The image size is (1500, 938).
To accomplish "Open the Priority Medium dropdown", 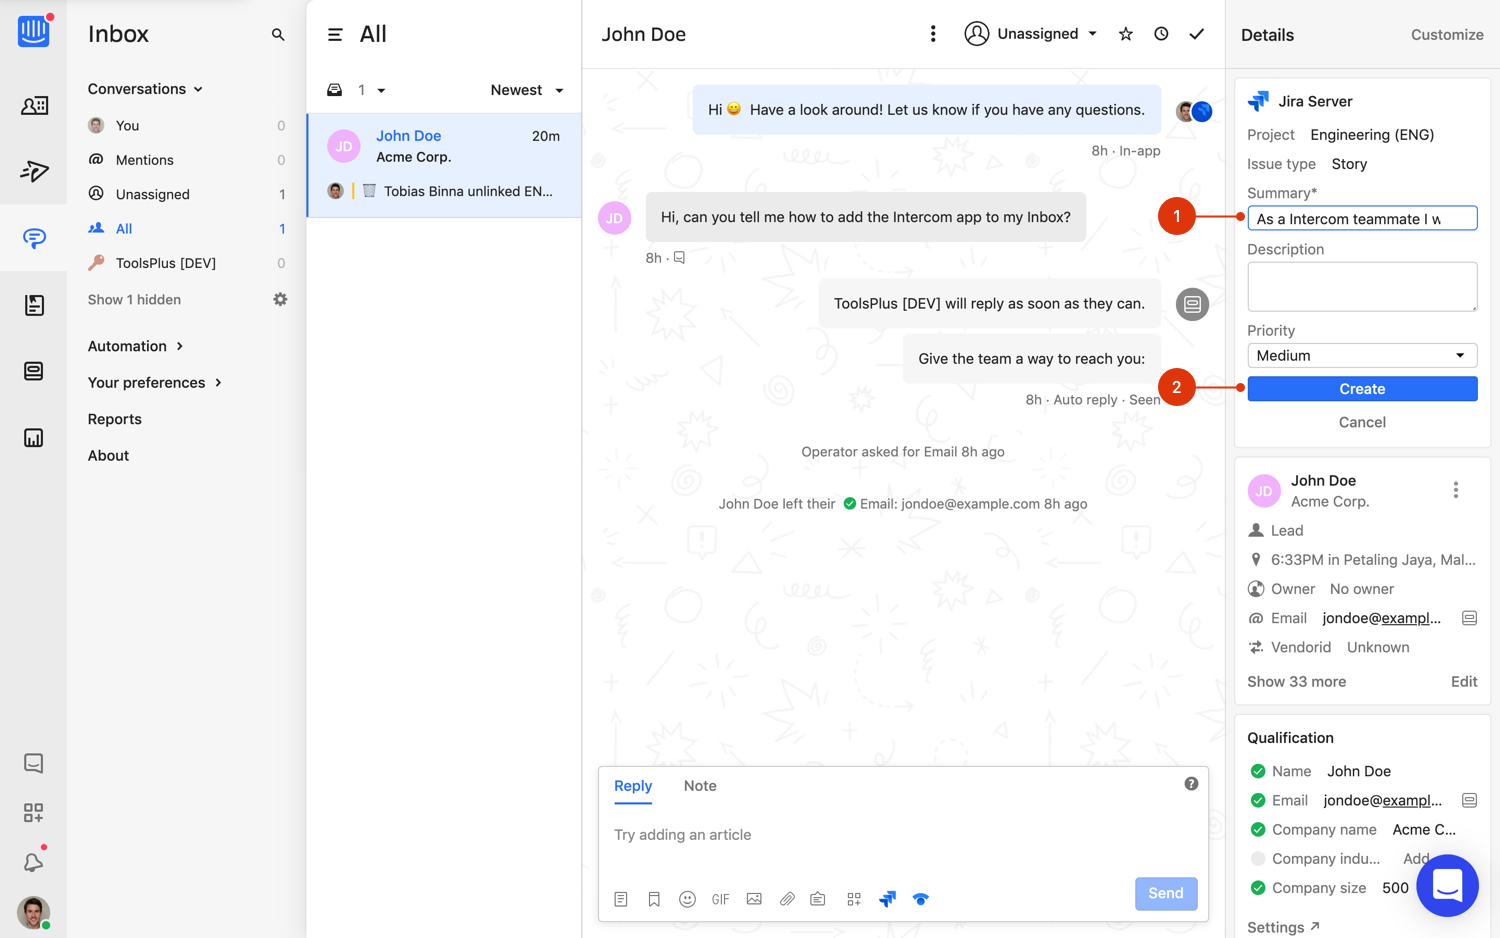I will 1361,355.
